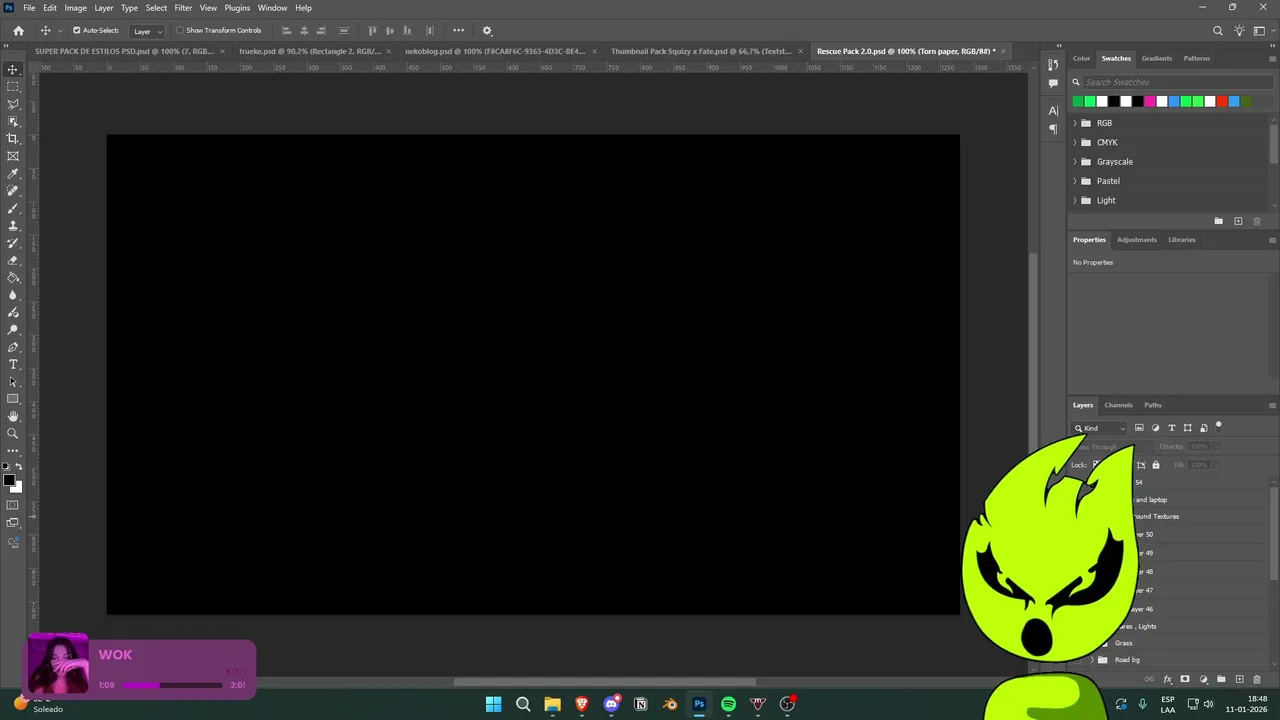
Task: Select the Spot Healing Brush tool
Action: [x=13, y=191]
